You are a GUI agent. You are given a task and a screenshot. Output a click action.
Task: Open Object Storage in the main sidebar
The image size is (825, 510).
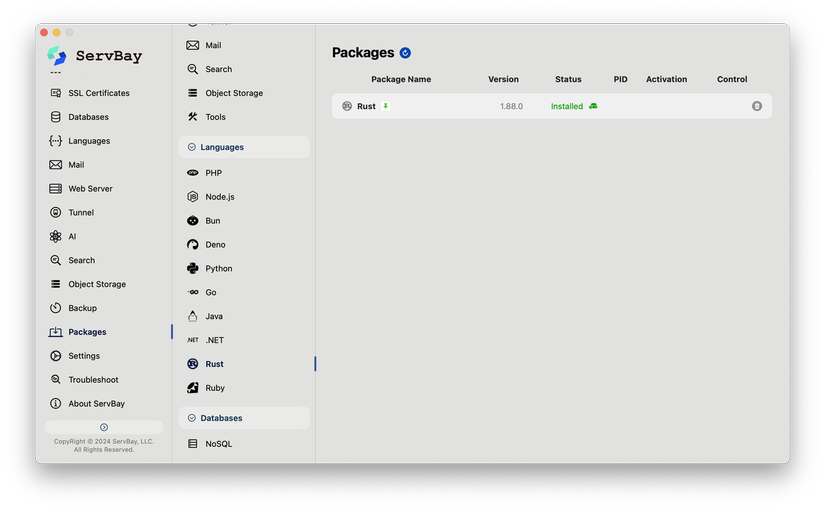pyautogui.click(x=87, y=284)
